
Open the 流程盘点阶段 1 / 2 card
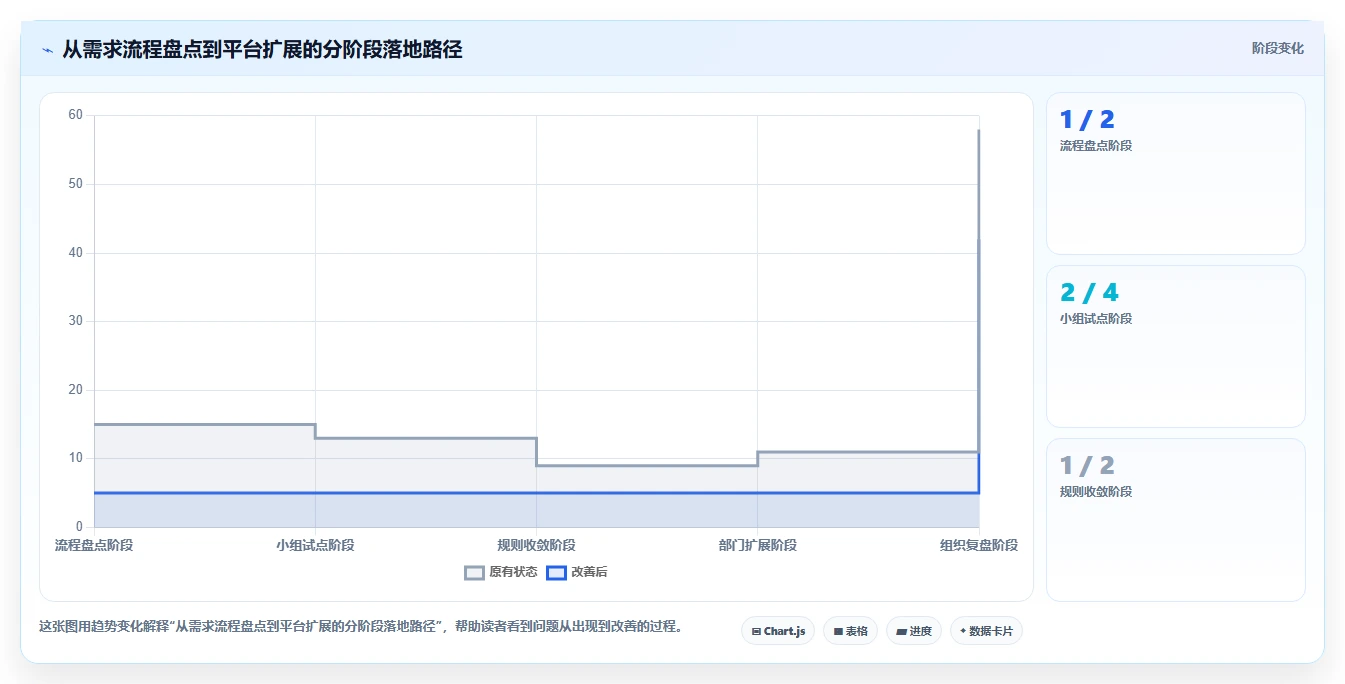1175,173
